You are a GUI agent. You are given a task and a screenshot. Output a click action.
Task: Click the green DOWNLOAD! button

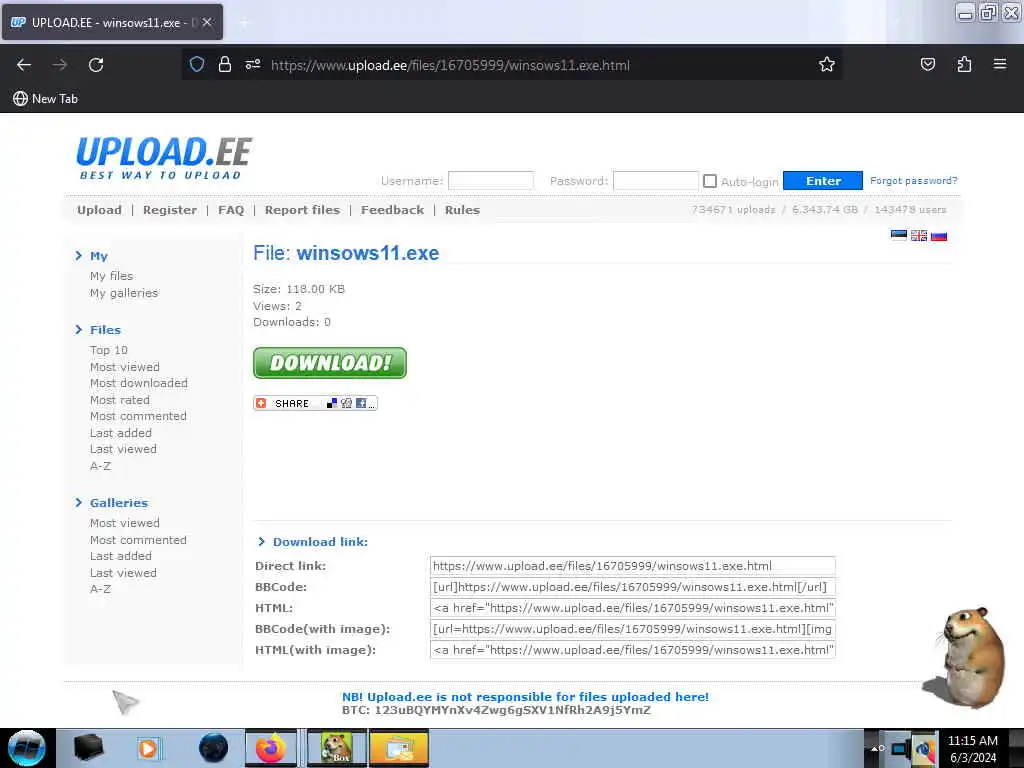coord(330,363)
